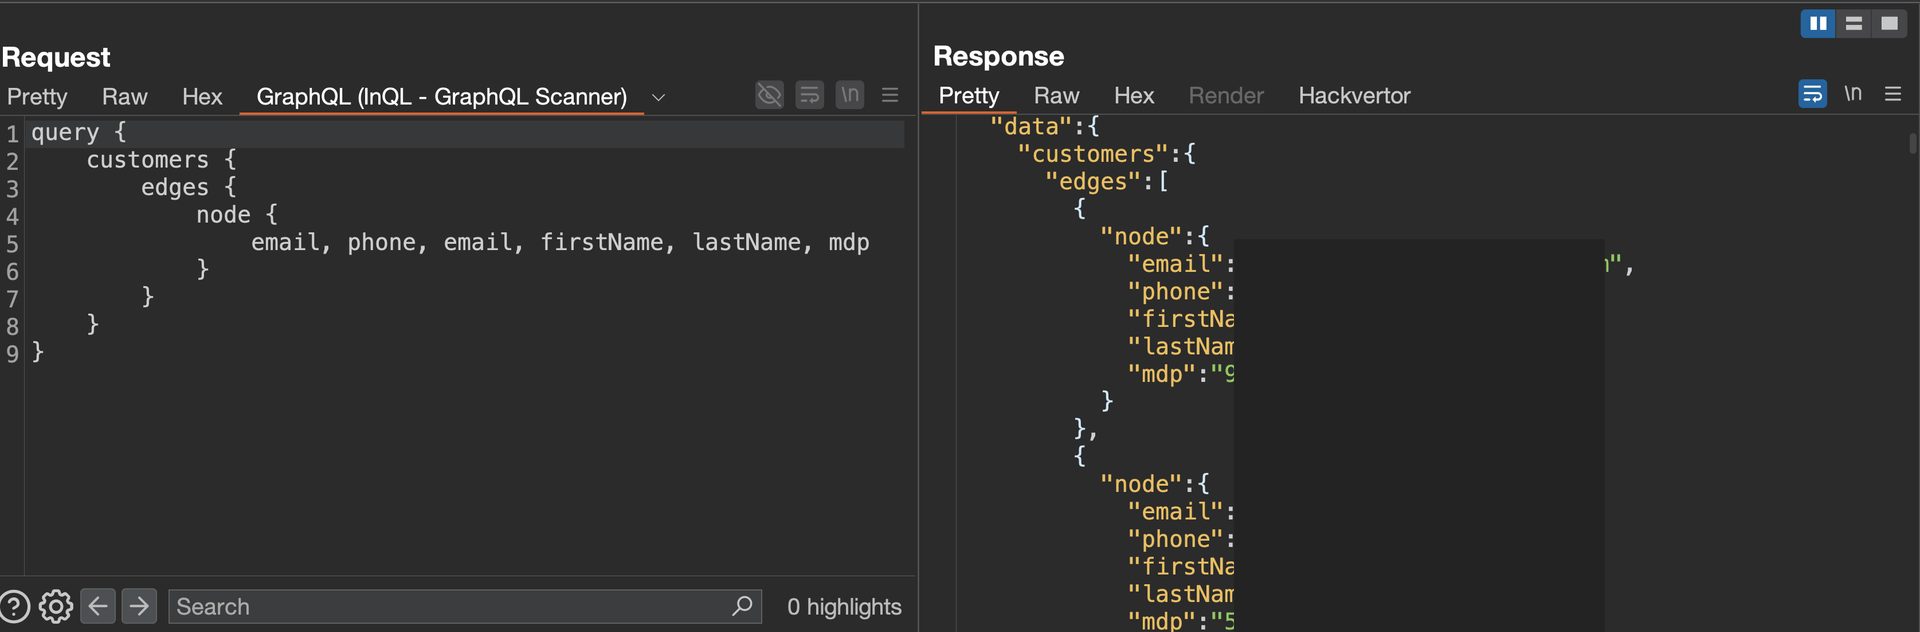
Task: Switch Request to Raw tab
Action: (x=124, y=97)
